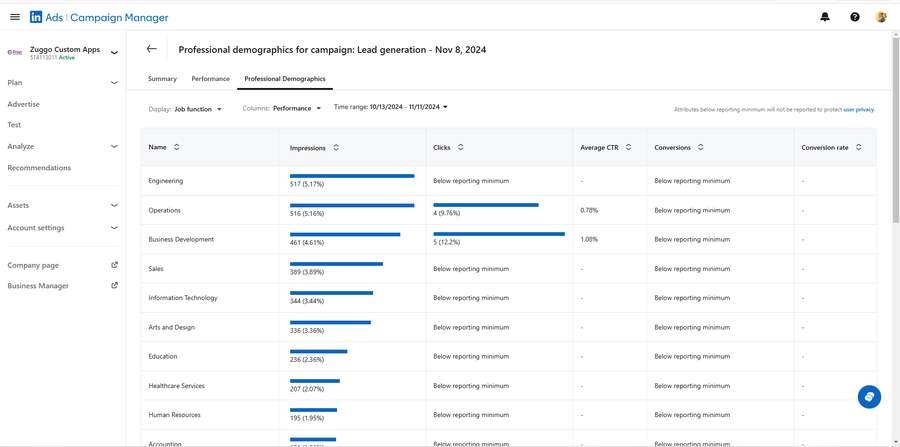Image resolution: width=900 pixels, height=447 pixels.
Task: Select the Healthcare Services row name
Action: point(176,386)
